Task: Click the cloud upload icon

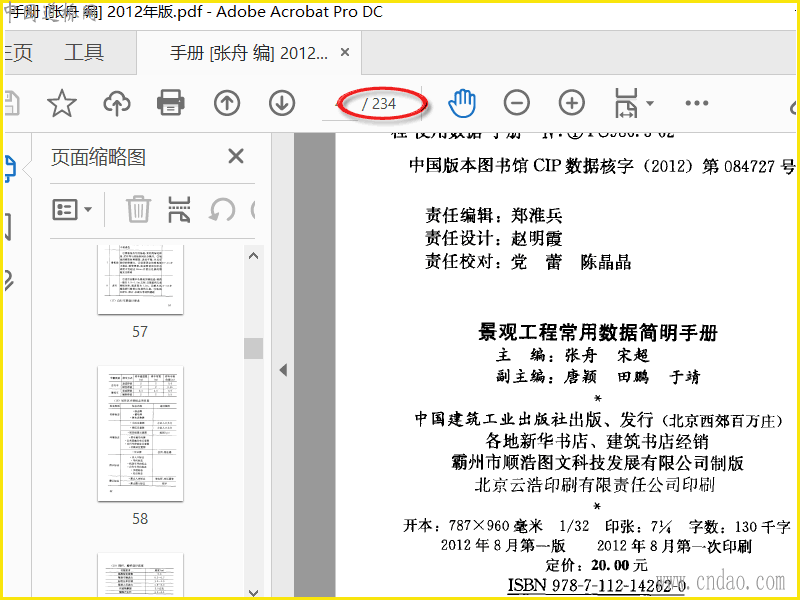Action: 117,104
